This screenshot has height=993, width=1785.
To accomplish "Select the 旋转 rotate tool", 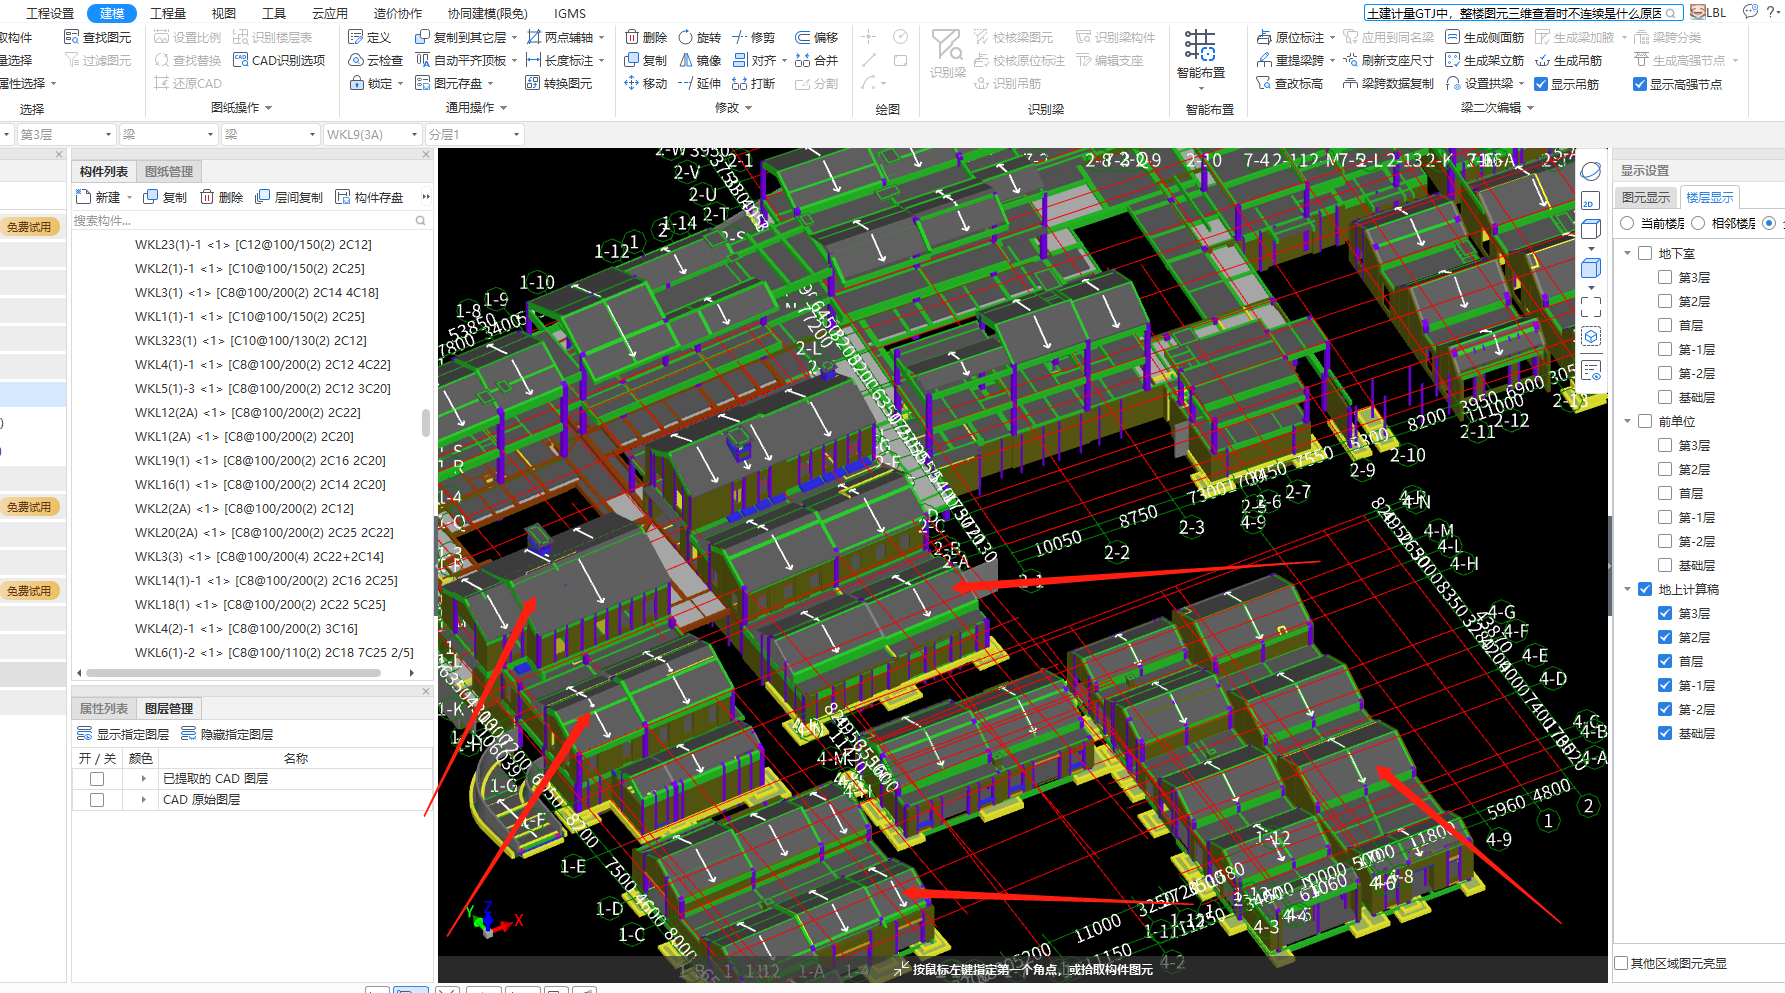I will (x=699, y=37).
